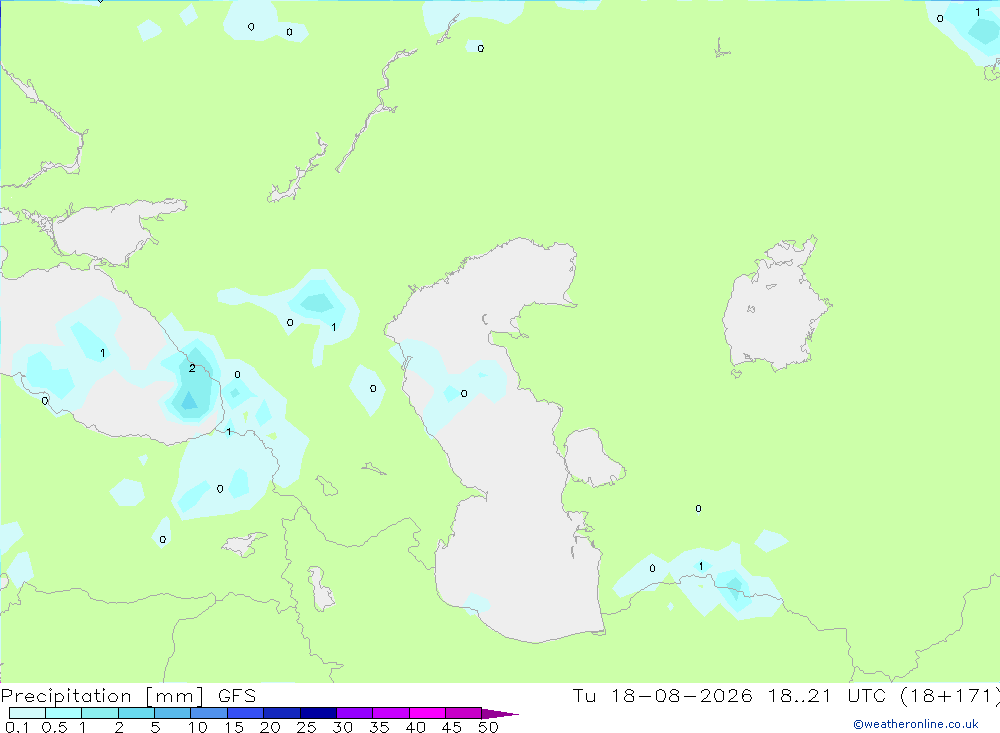The width and height of the screenshot is (1000, 733).
Task: Click the 0.1–0.5 mm palest cyan legend swatch
Action: tap(27, 713)
